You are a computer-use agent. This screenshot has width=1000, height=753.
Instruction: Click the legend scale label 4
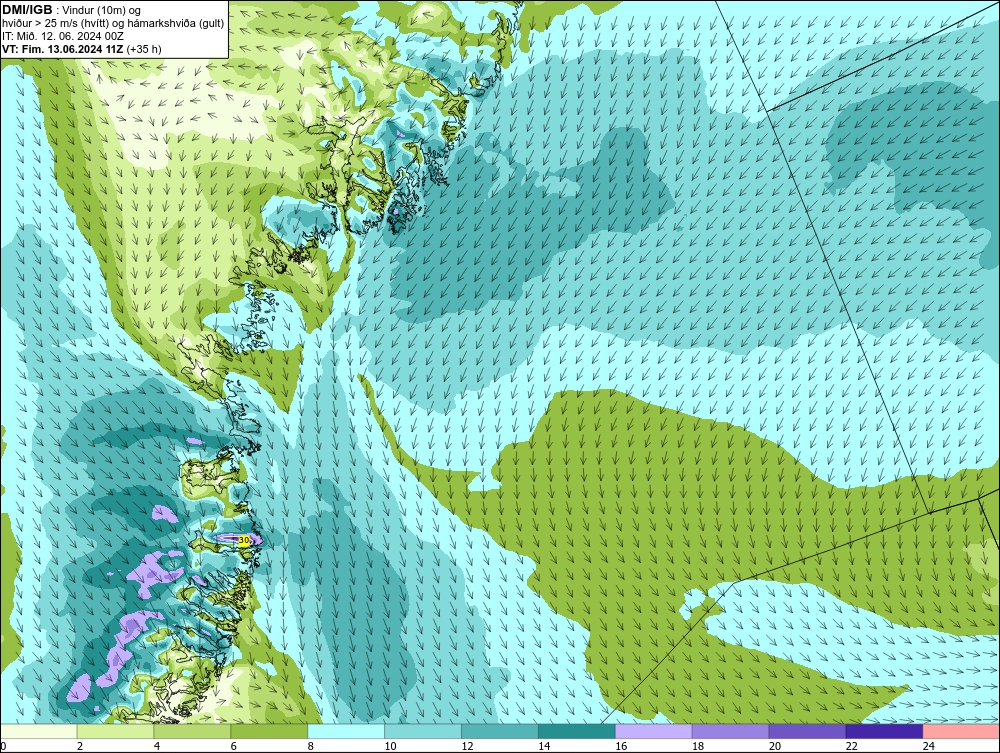coord(157,746)
